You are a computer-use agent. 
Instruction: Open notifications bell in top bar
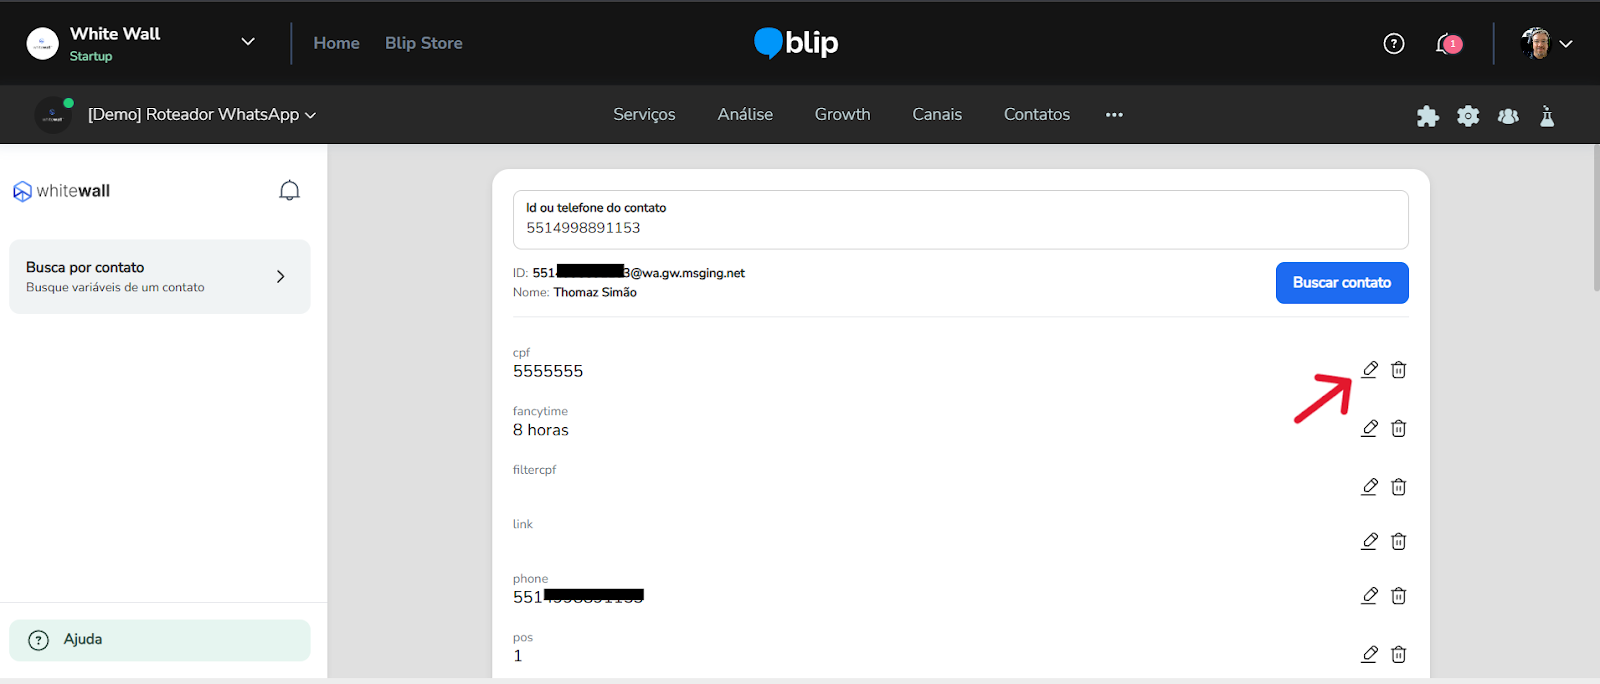coord(1446,43)
